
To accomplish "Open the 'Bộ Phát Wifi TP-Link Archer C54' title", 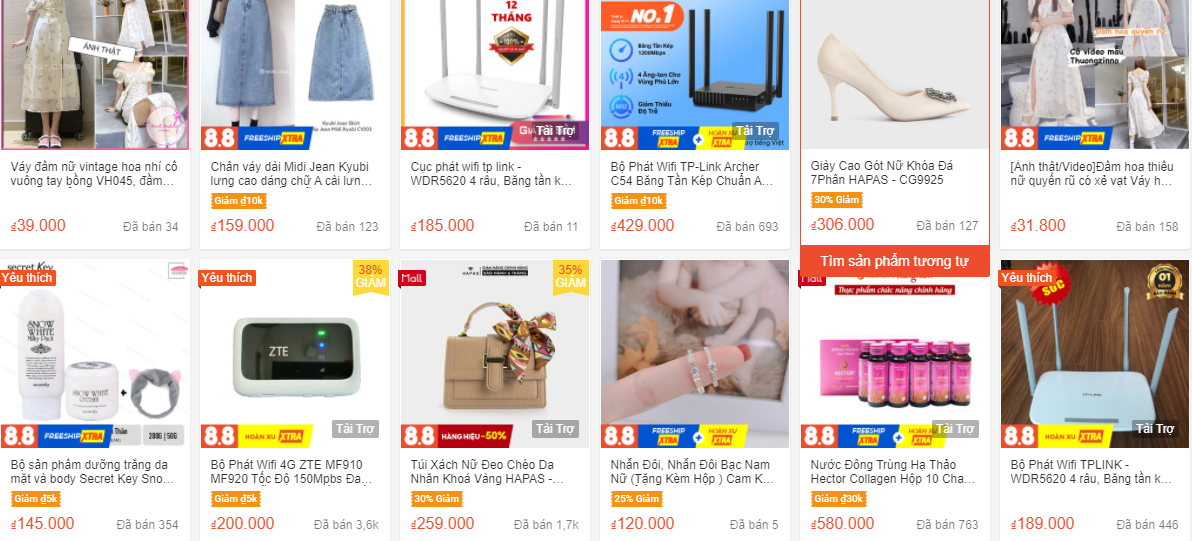I will pyautogui.click(x=693, y=174).
